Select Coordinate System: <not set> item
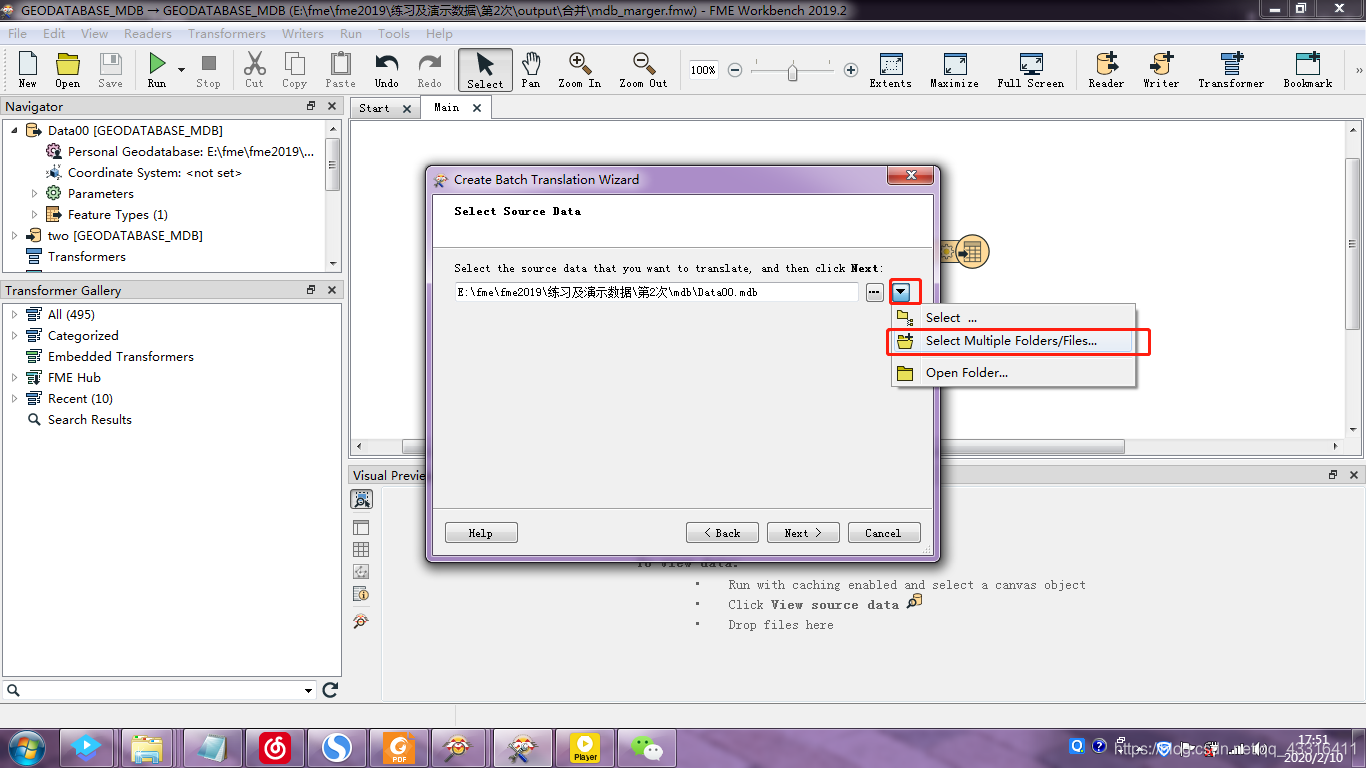This screenshot has height=768, width=1366. coord(154,172)
